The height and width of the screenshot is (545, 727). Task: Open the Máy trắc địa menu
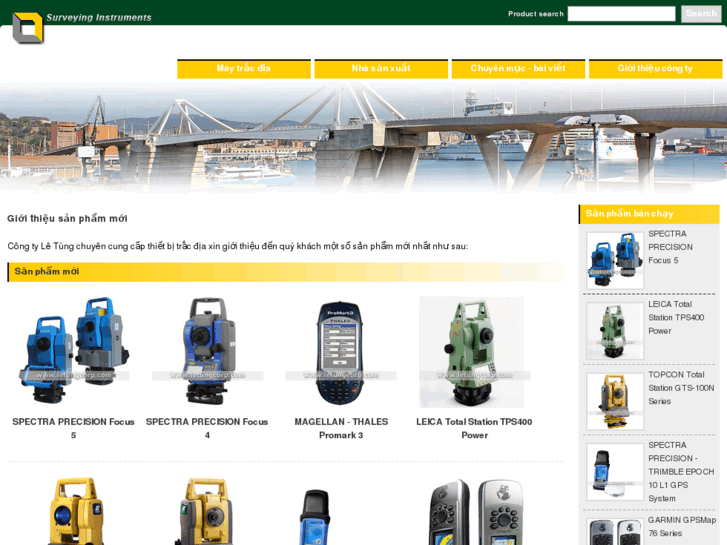point(244,69)
